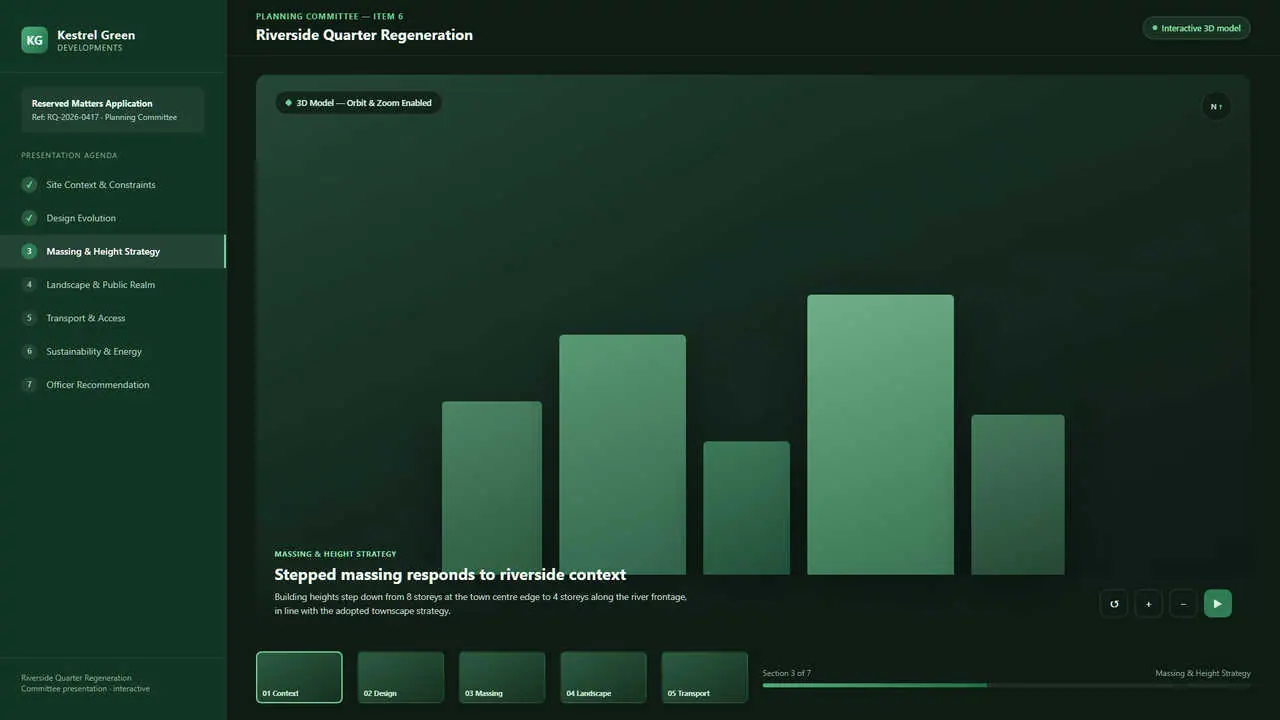Image resolution: width=1280 pixels, height=720 pixels.
Task: Select the 04 Landscape thumbnail
Action: click(x=603, y=677)
